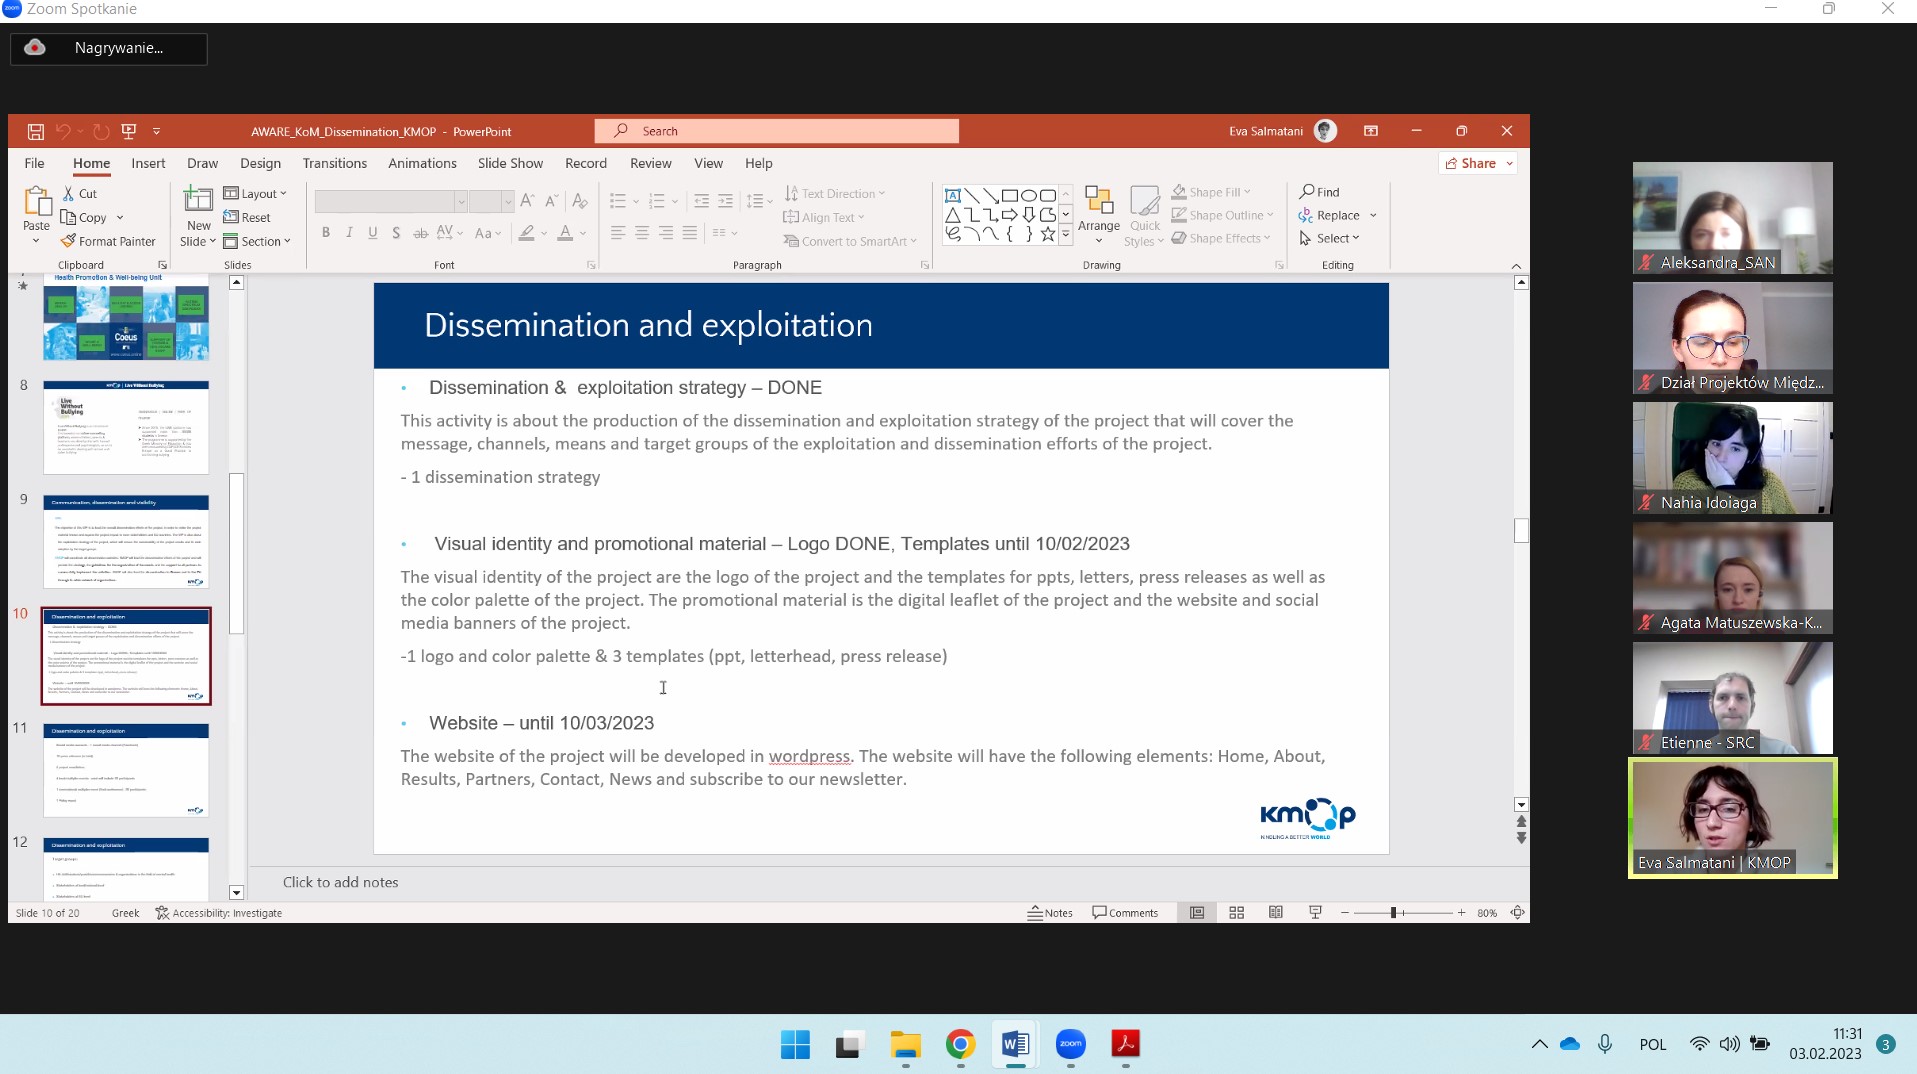Click the New Slide icon
Viewport: 1917px width, 1074px height.
click(198, 201)
